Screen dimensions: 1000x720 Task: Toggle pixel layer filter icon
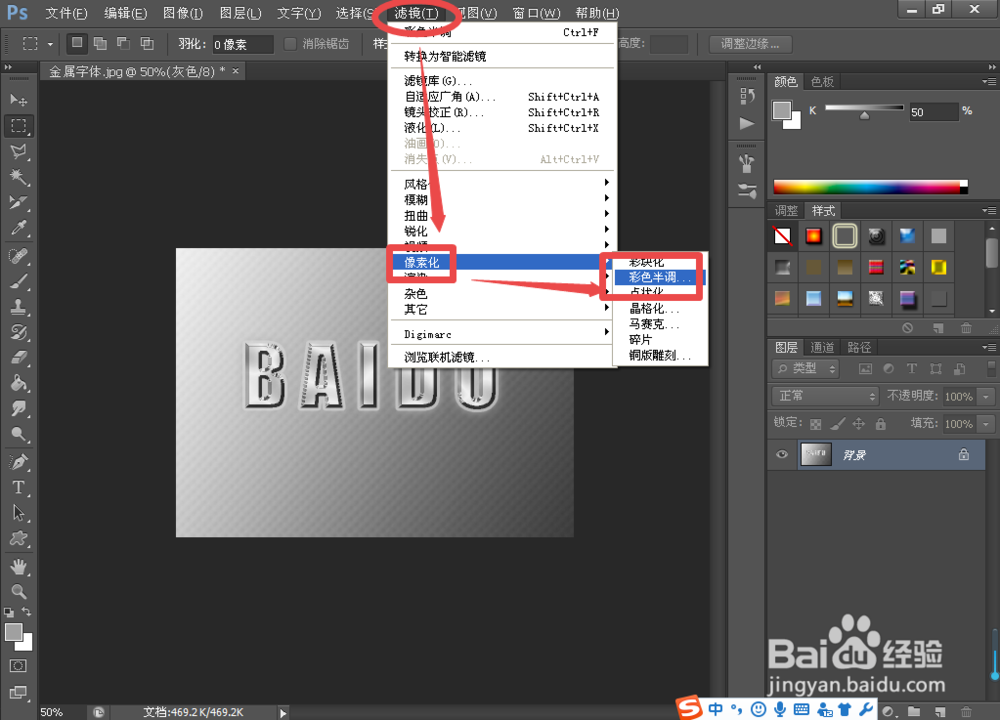pos(865,369)
